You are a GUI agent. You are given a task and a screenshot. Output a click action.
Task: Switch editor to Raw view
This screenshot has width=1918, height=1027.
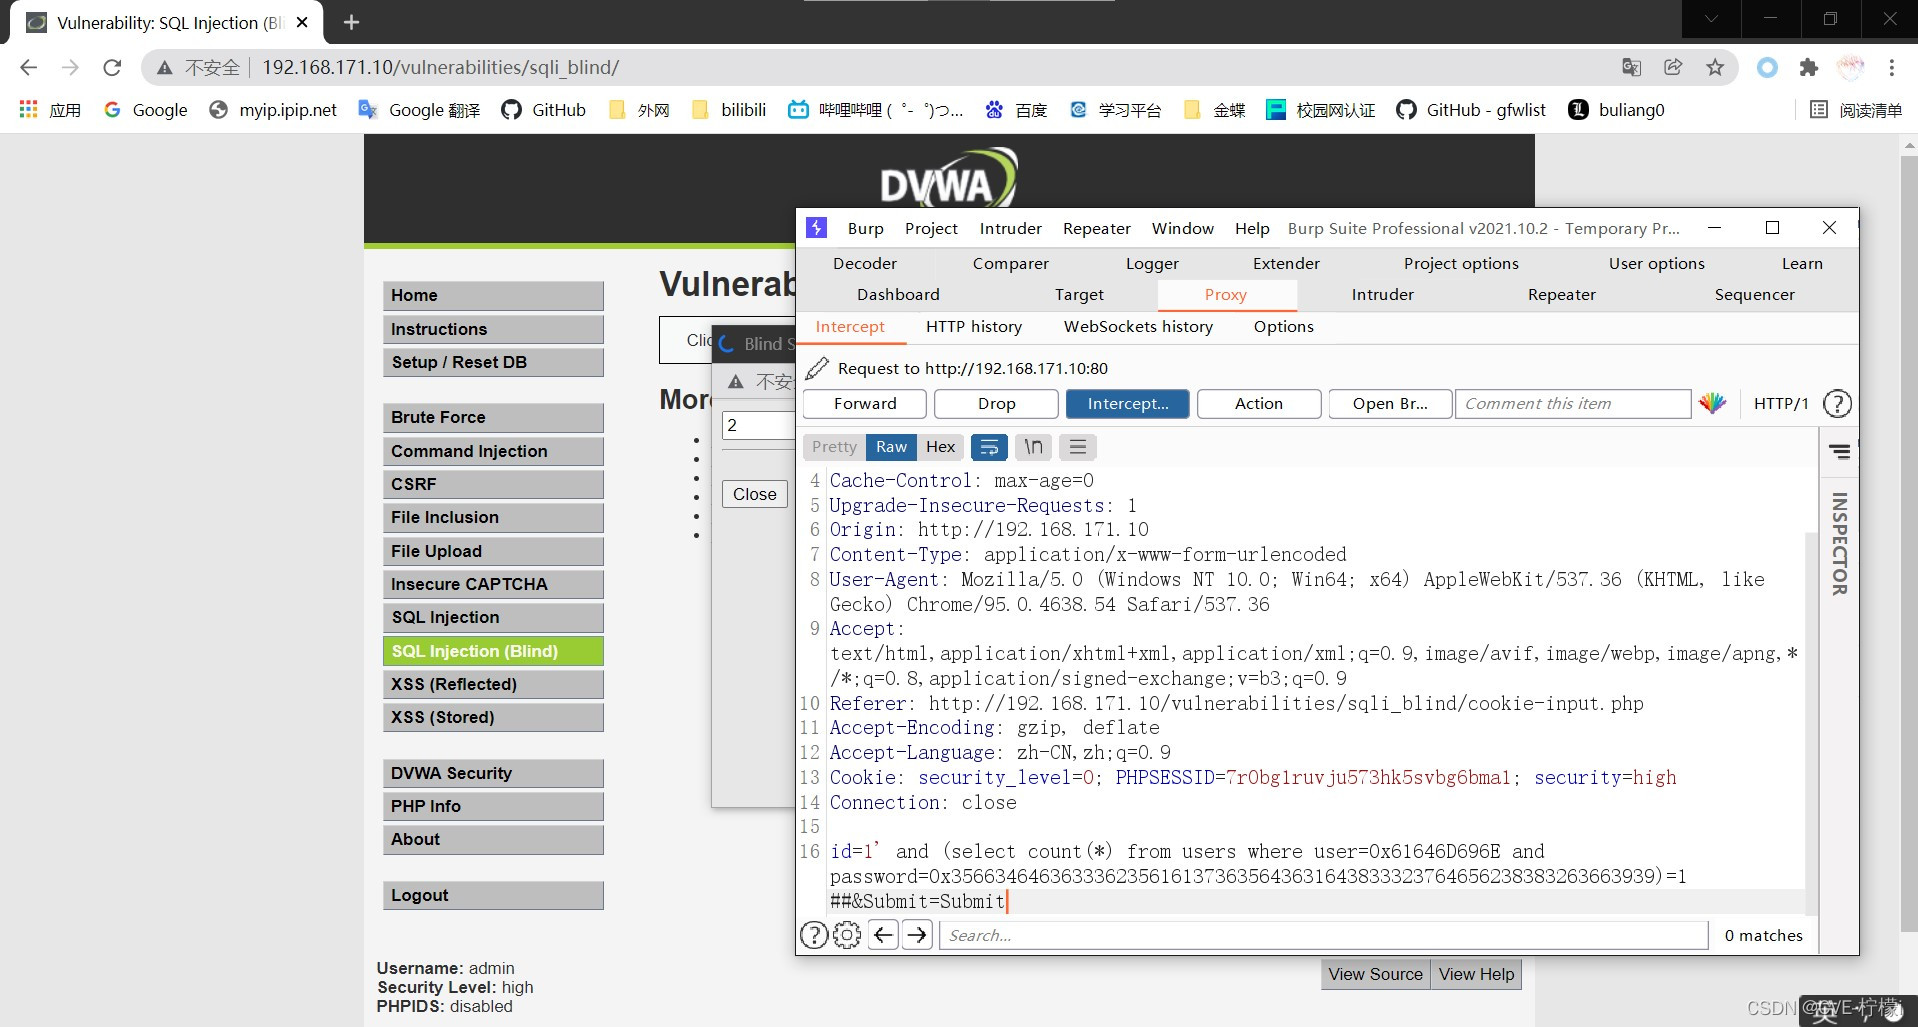click(891, 447)
